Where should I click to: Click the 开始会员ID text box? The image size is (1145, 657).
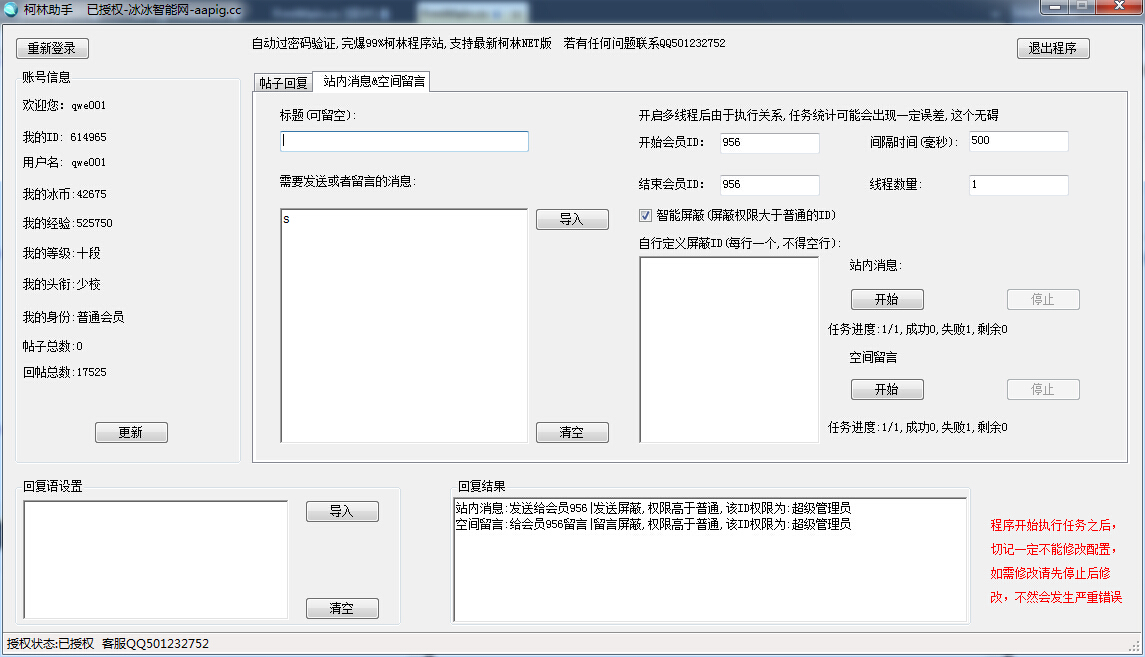point(768,143)
